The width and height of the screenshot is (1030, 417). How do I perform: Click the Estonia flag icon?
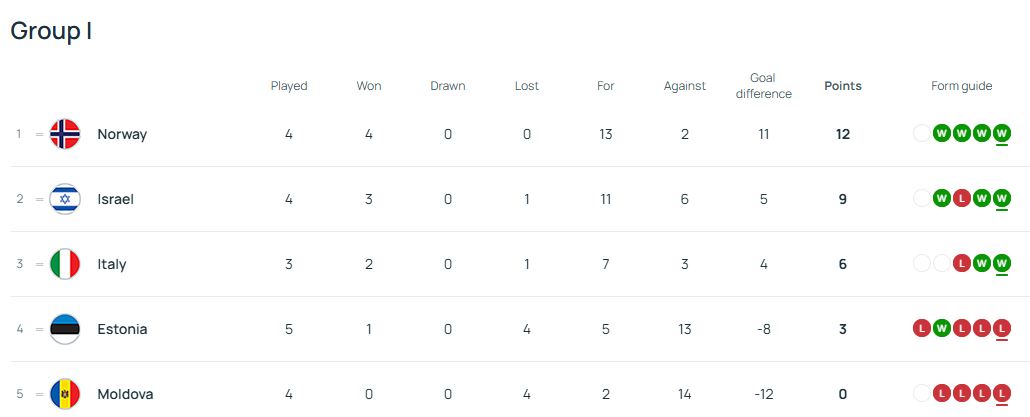click(x=65, y=329)
